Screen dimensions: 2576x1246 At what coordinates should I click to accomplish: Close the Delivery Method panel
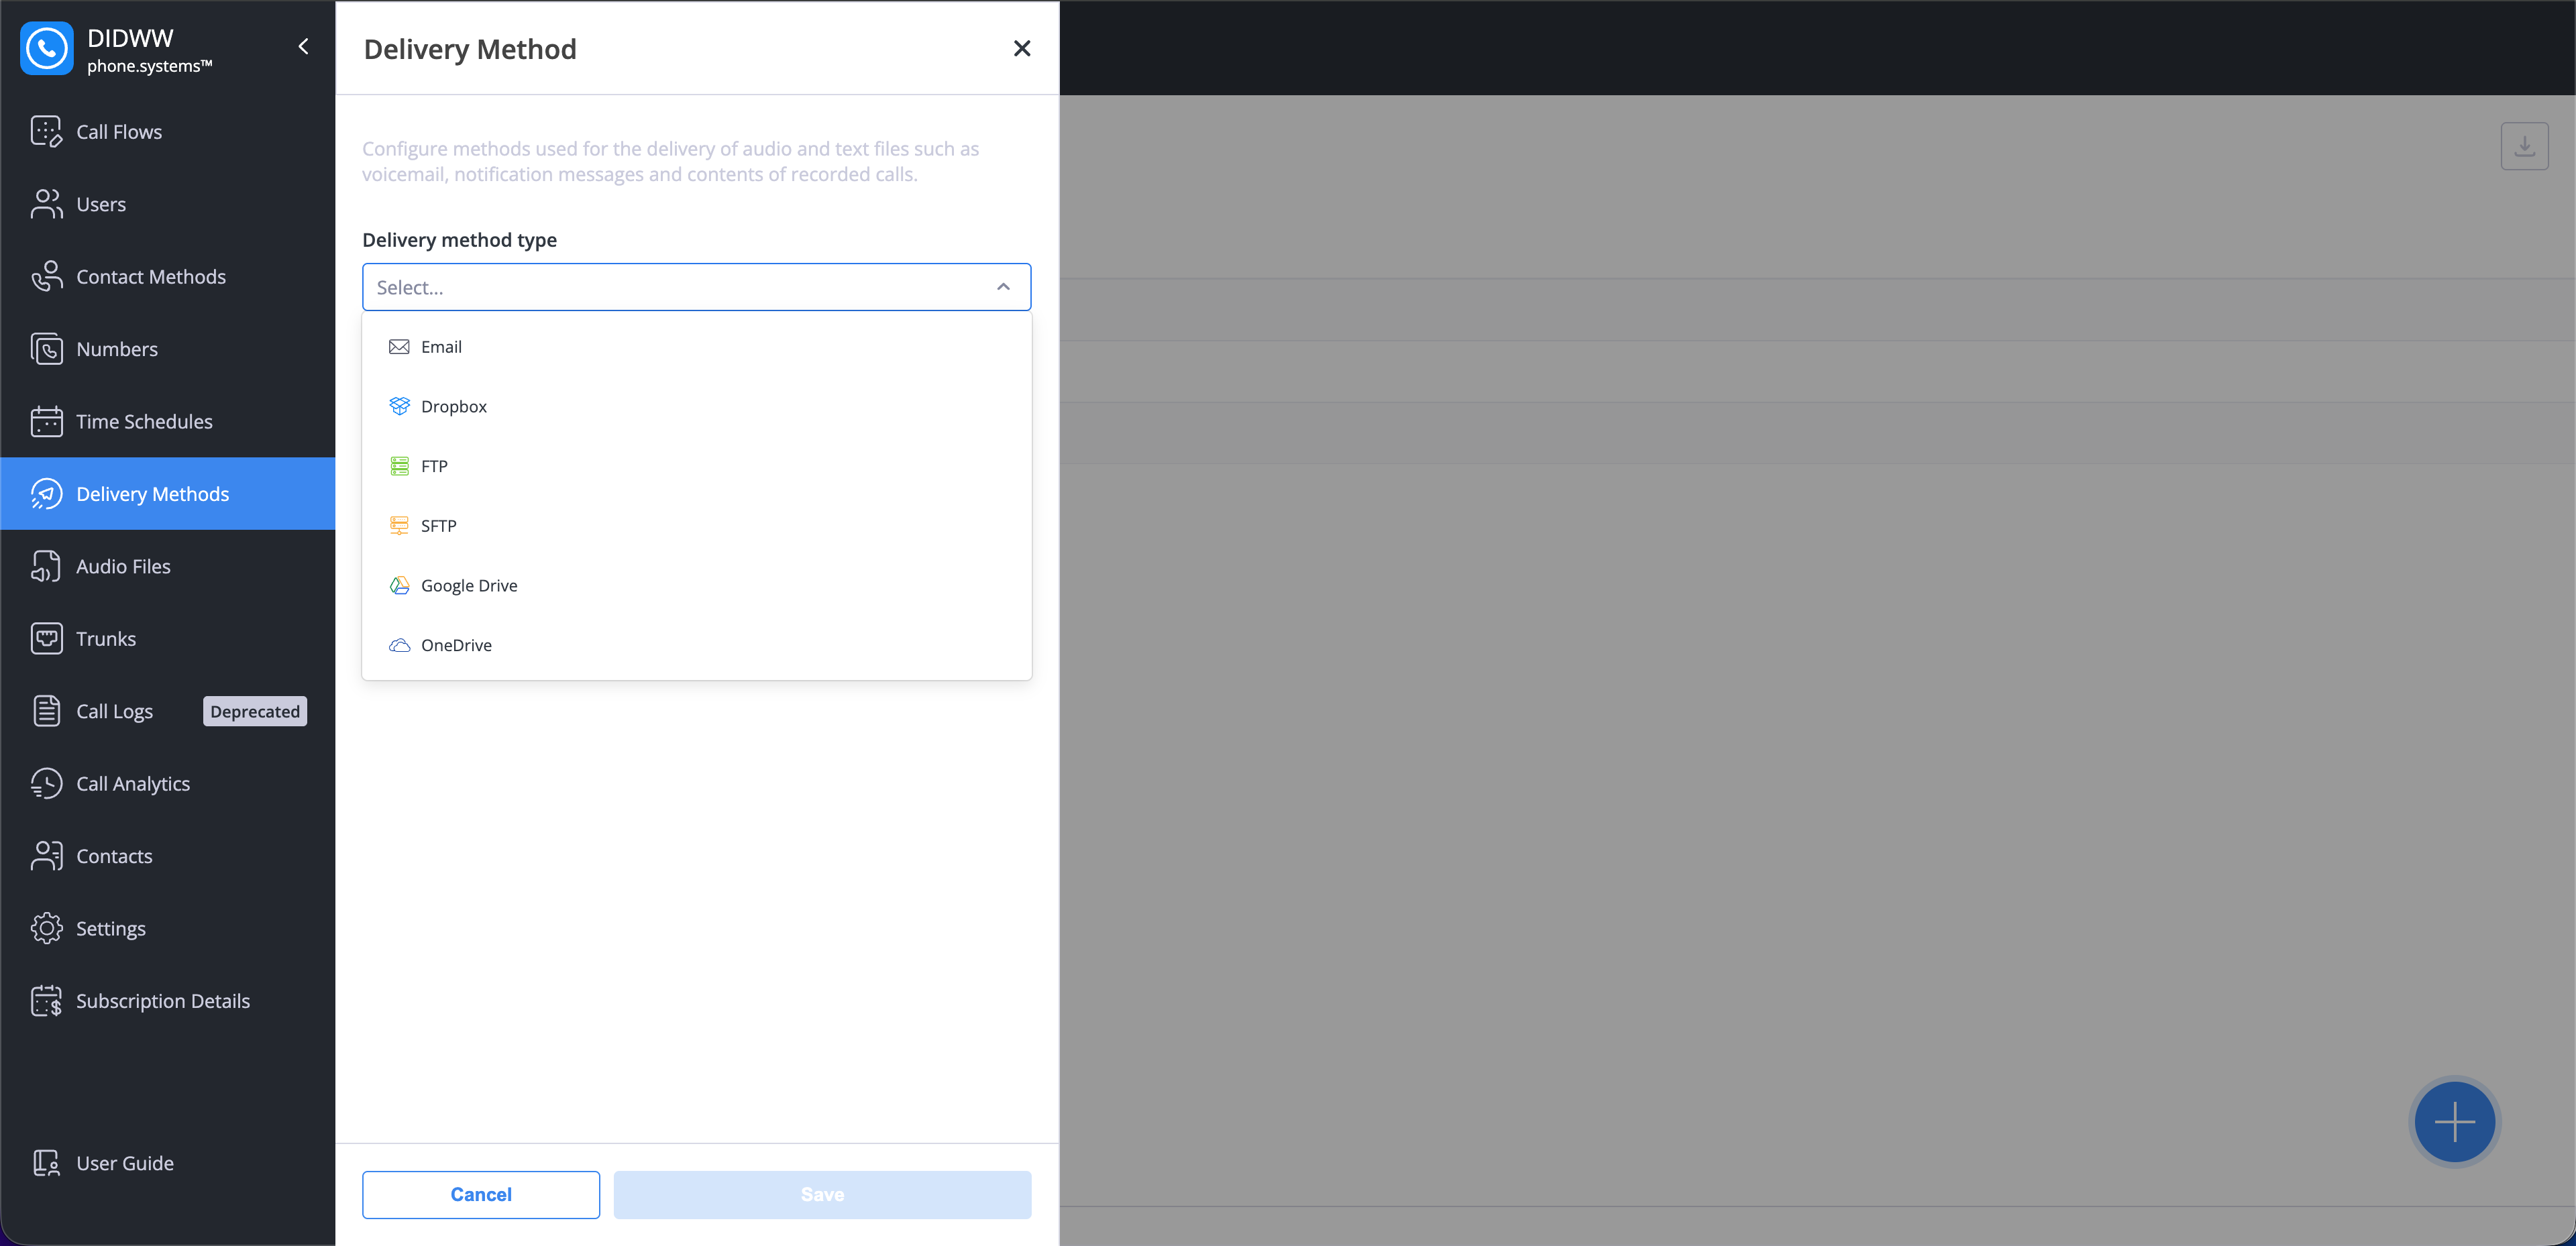pos(1021,49)
